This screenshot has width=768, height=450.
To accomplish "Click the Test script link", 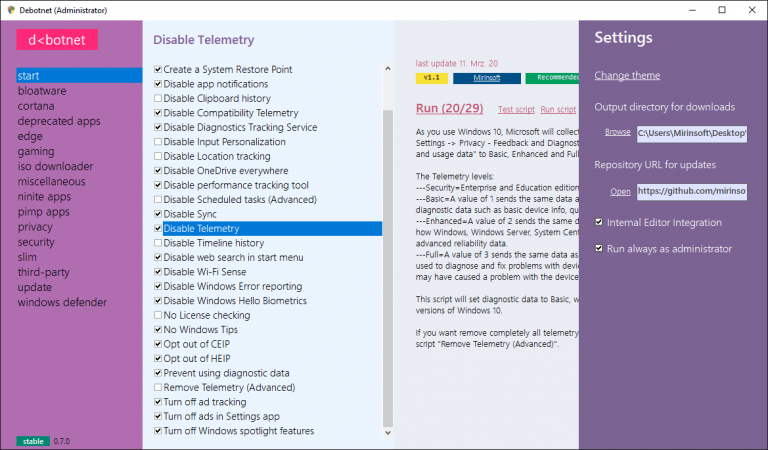I will 516,109.
